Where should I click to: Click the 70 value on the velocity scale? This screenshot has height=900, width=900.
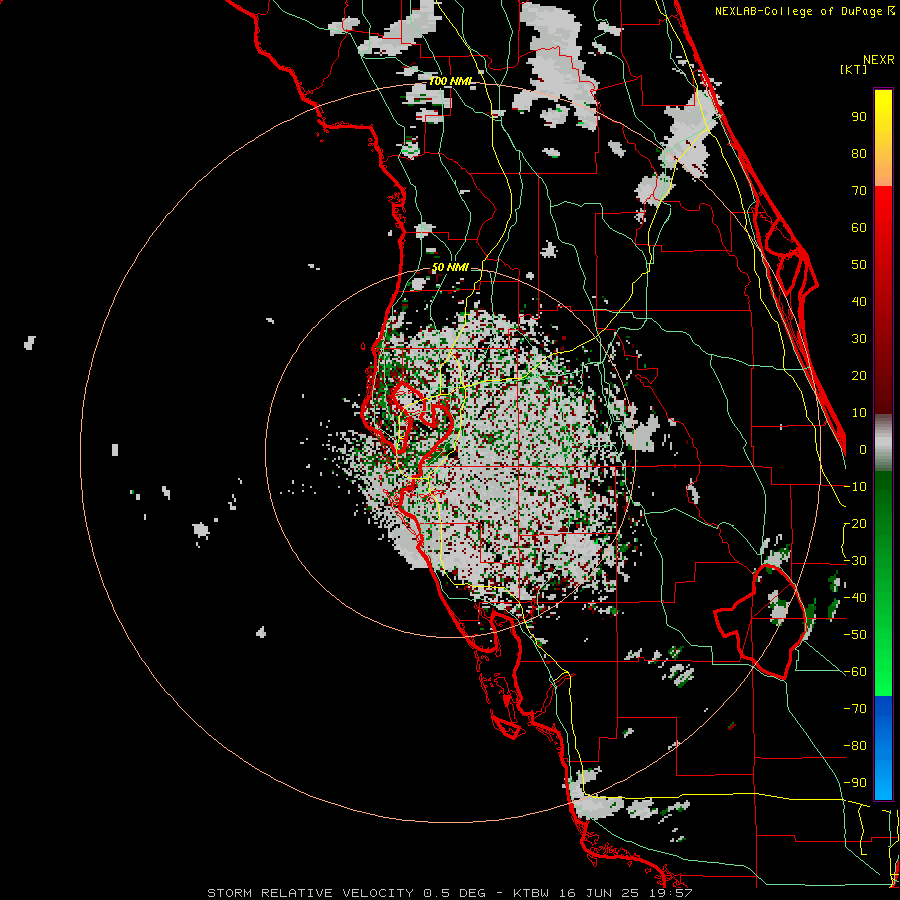point(859,191)
